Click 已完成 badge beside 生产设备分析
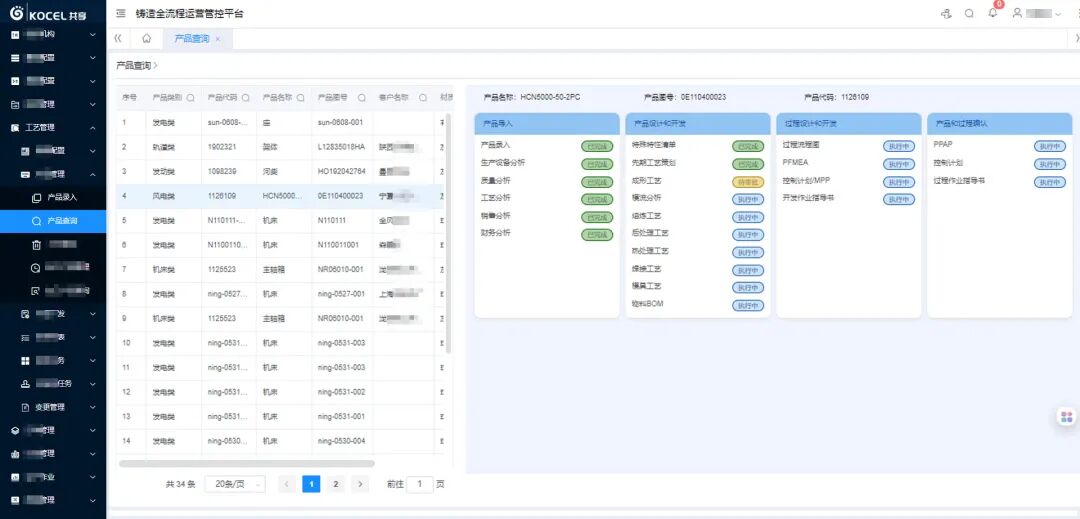 point(596,164)
